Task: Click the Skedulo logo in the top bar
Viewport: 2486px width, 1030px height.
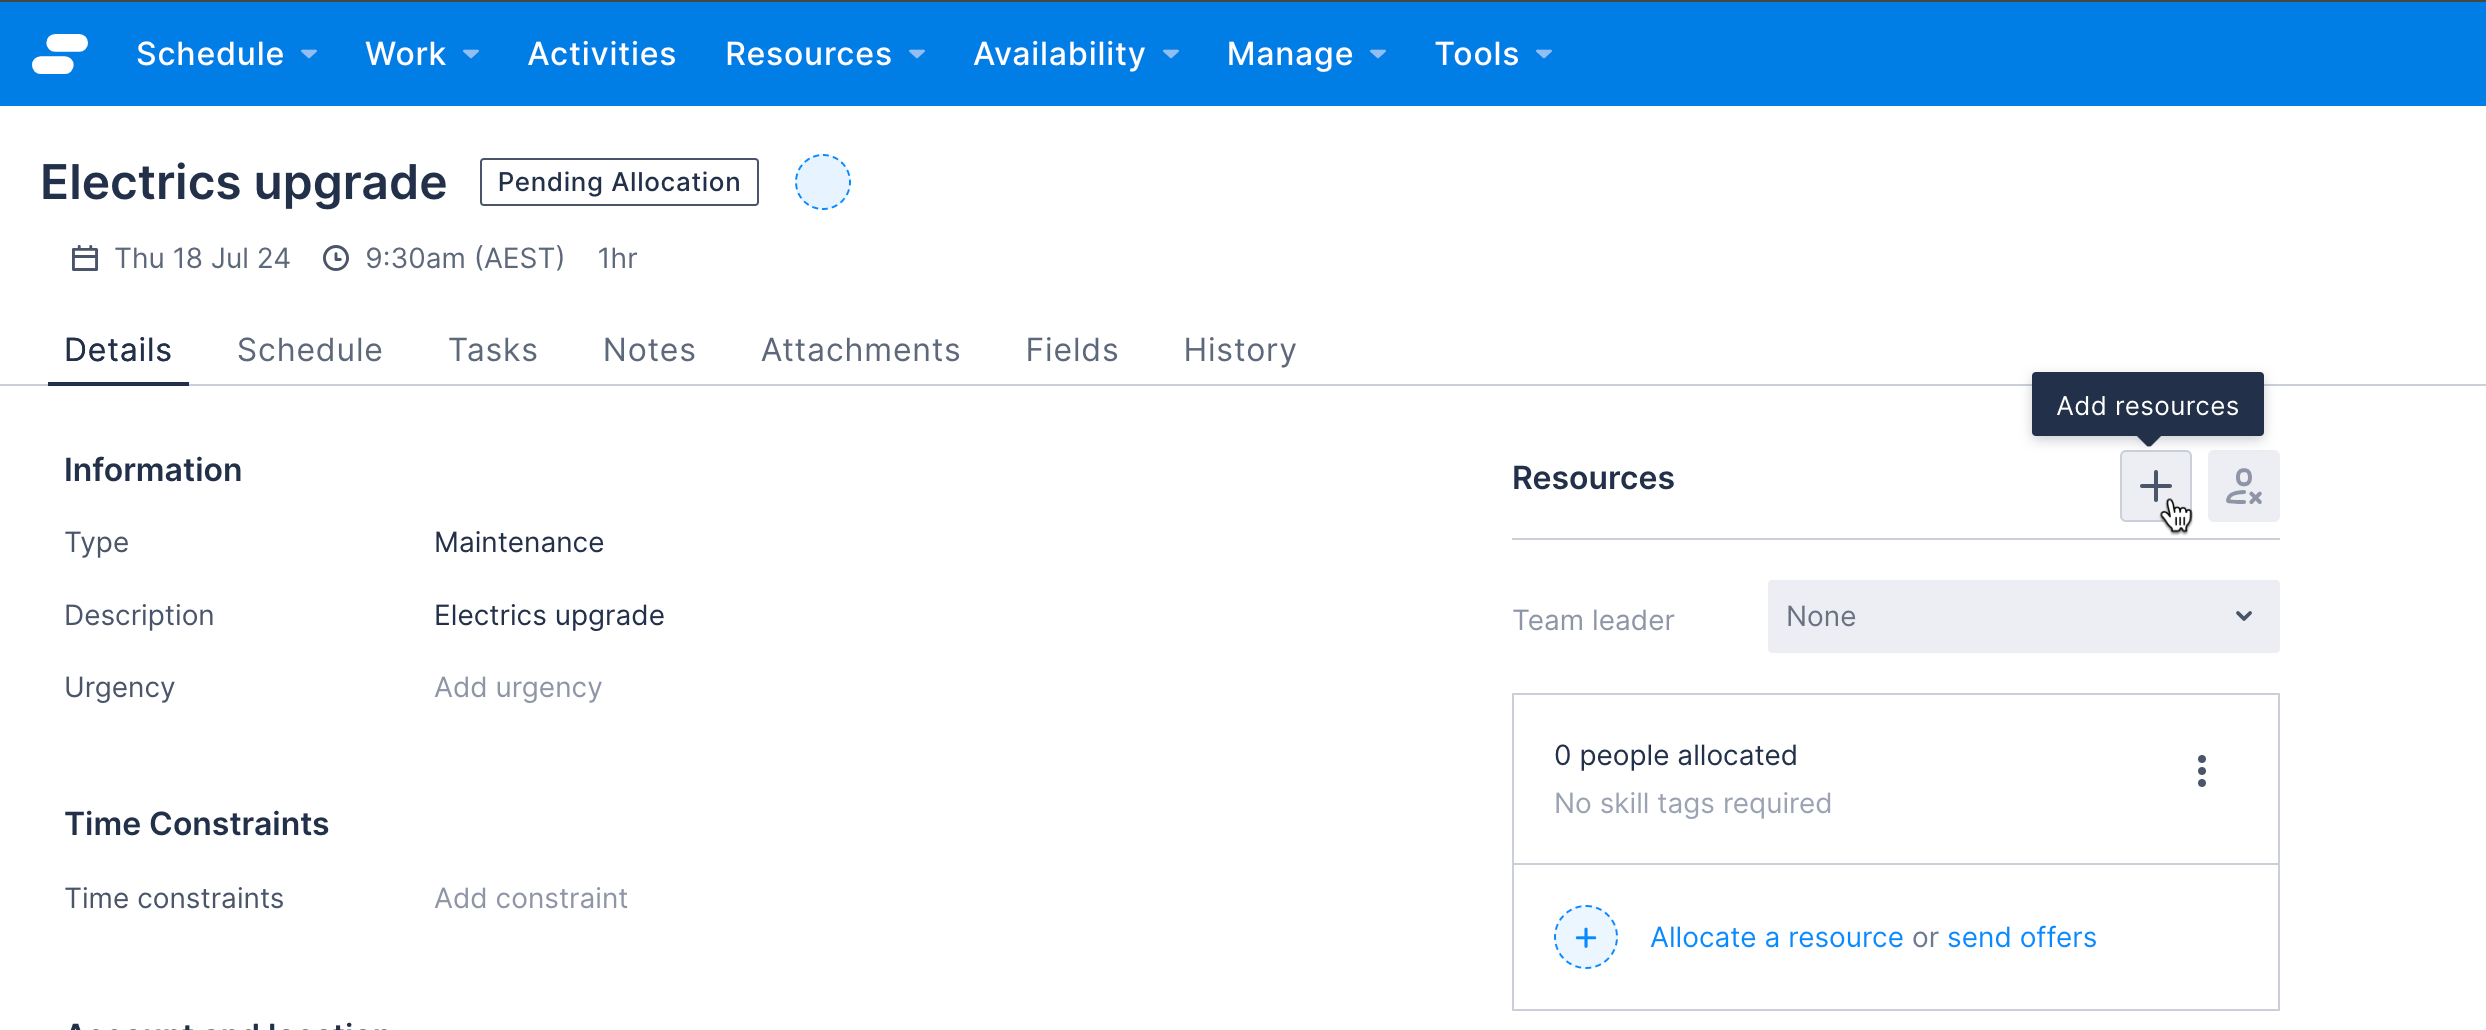Action: (x=59, y=53)
